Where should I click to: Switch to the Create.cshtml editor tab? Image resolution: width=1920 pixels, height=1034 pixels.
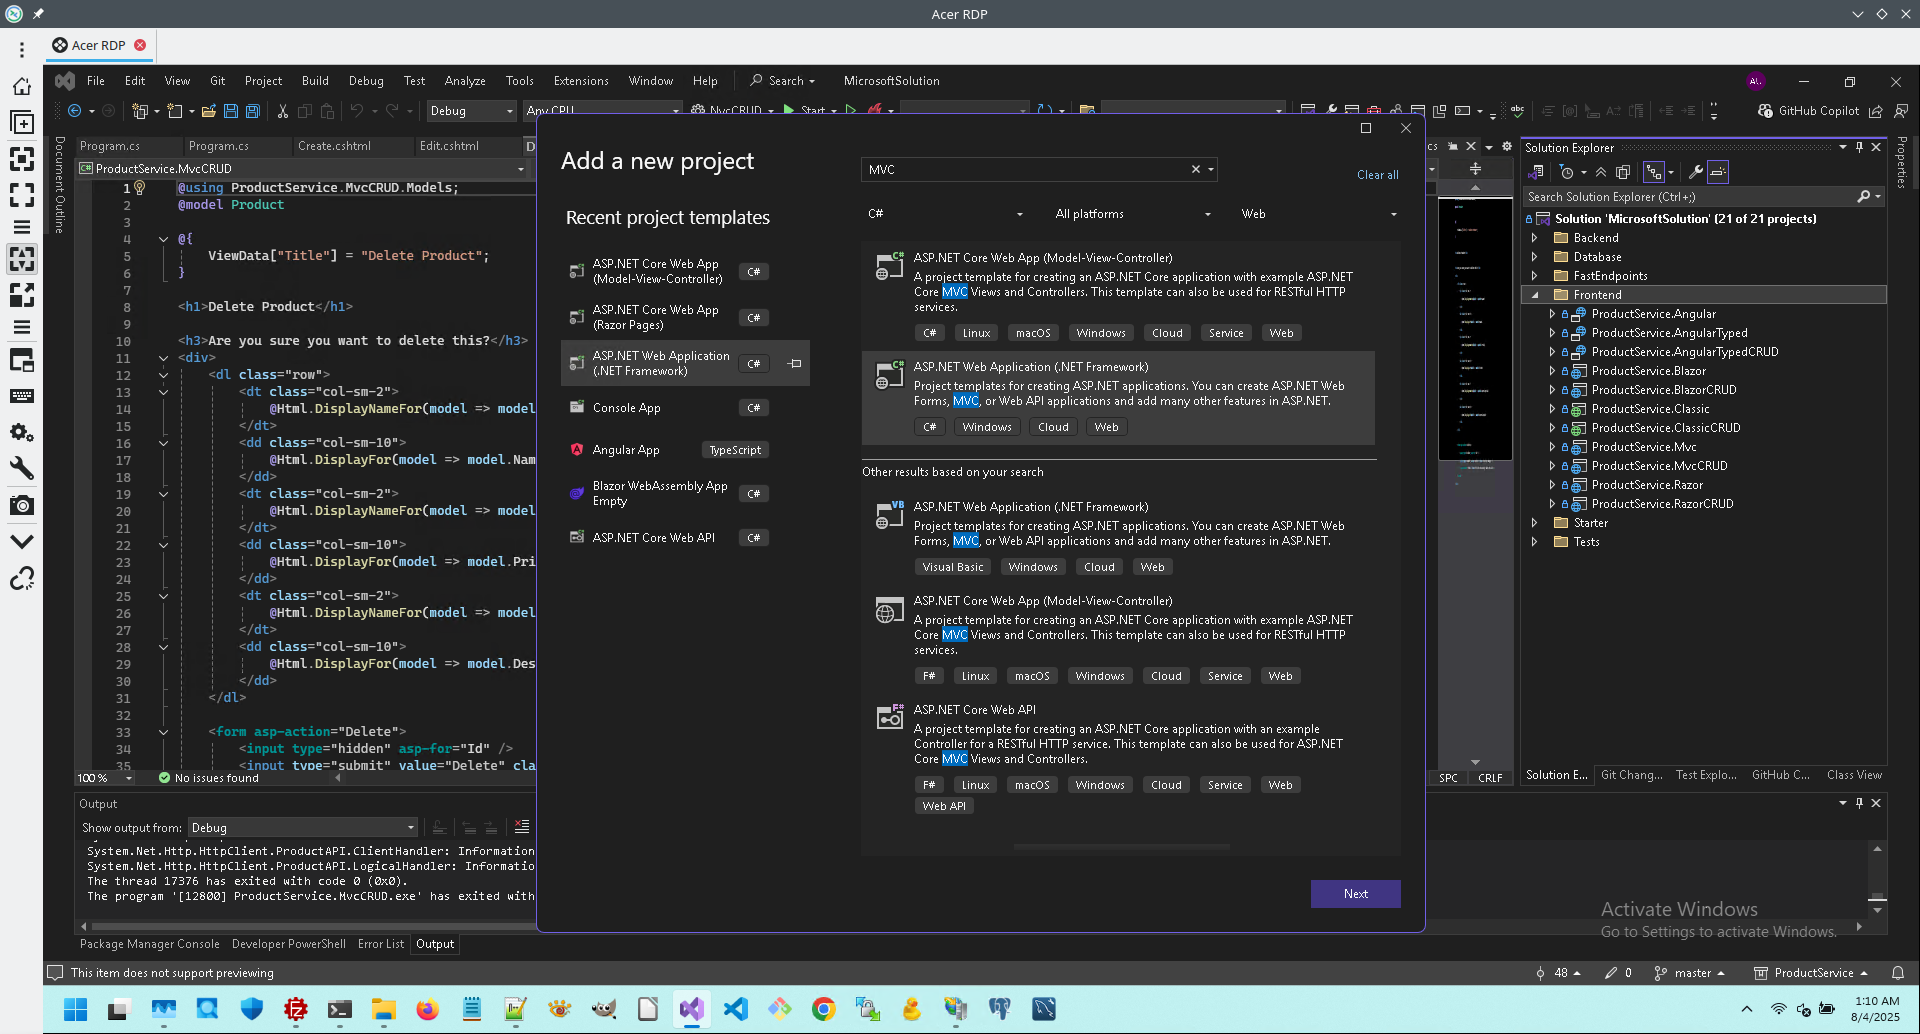335,146
